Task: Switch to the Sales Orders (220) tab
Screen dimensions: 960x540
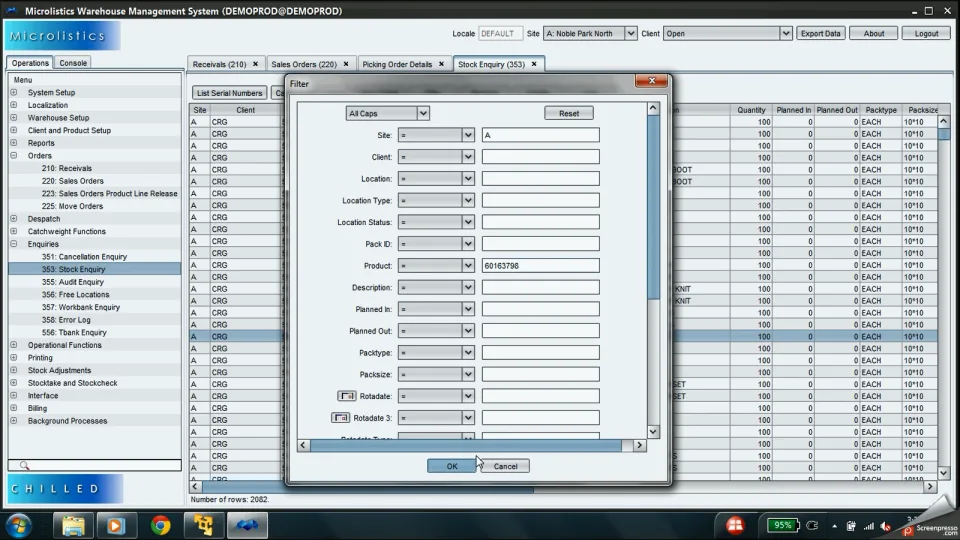Action: coord(304,64)
